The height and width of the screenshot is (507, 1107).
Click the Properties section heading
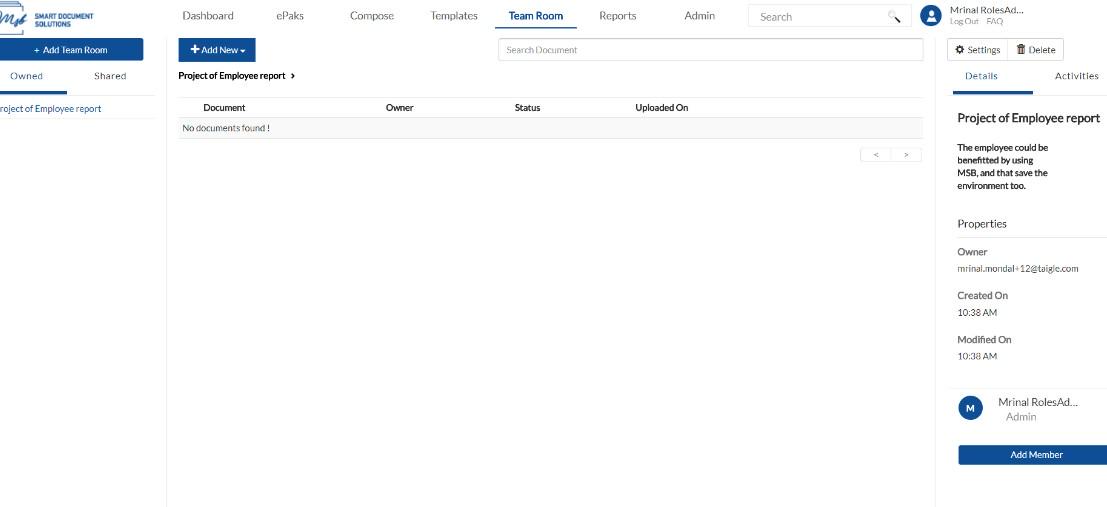[x=982, y=224]
